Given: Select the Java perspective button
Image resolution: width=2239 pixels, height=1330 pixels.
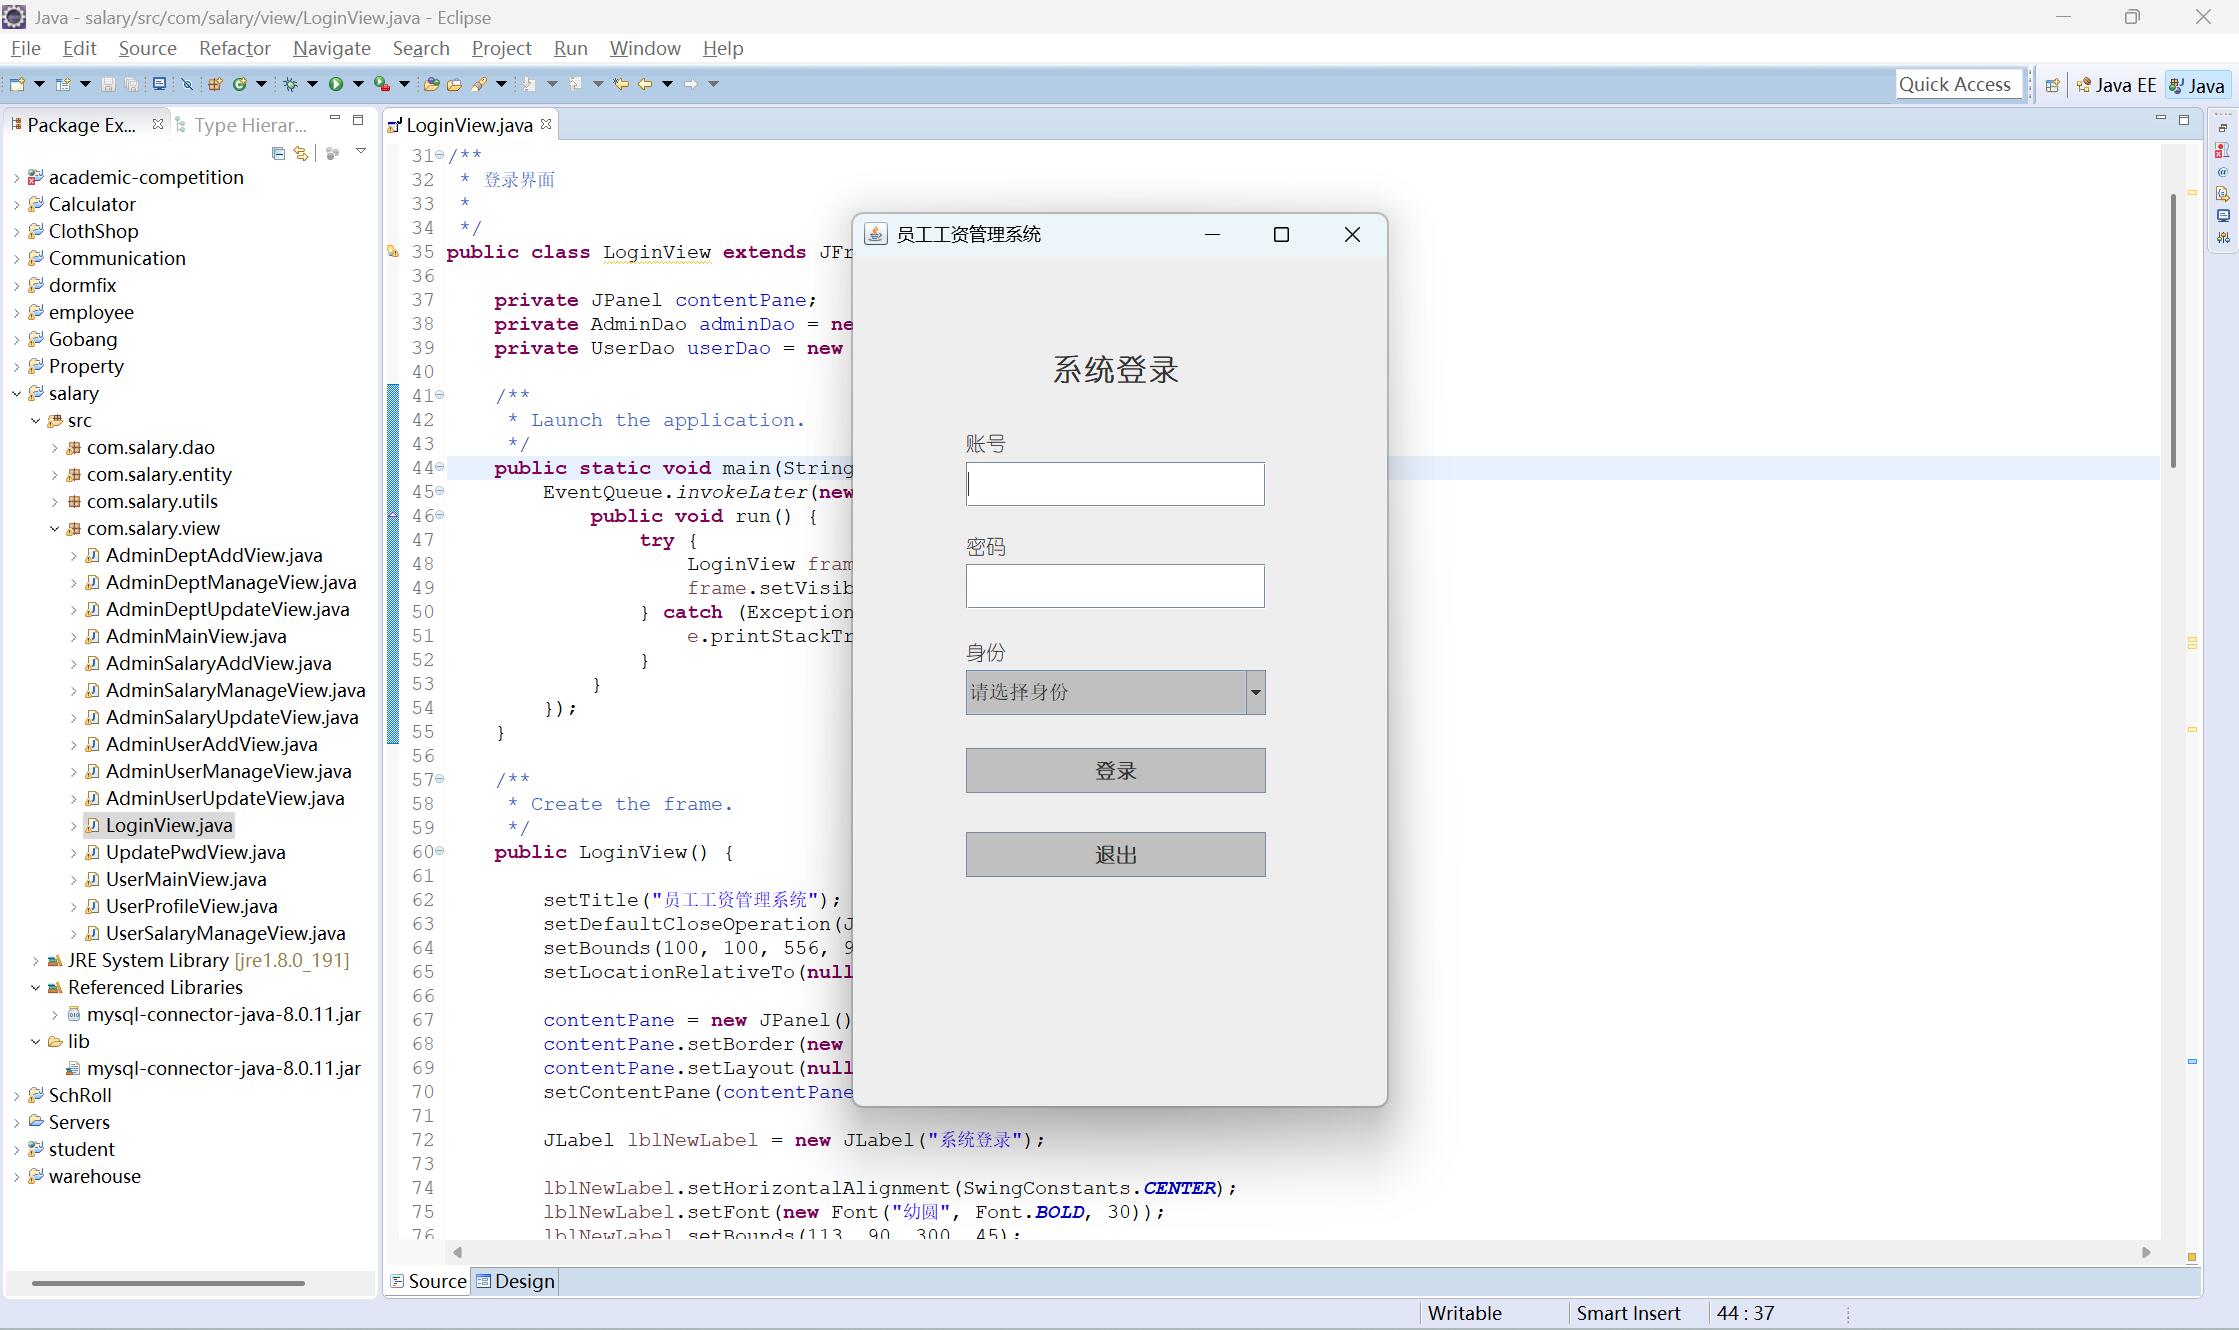Looking at the screenshot, I should 2196,85.
